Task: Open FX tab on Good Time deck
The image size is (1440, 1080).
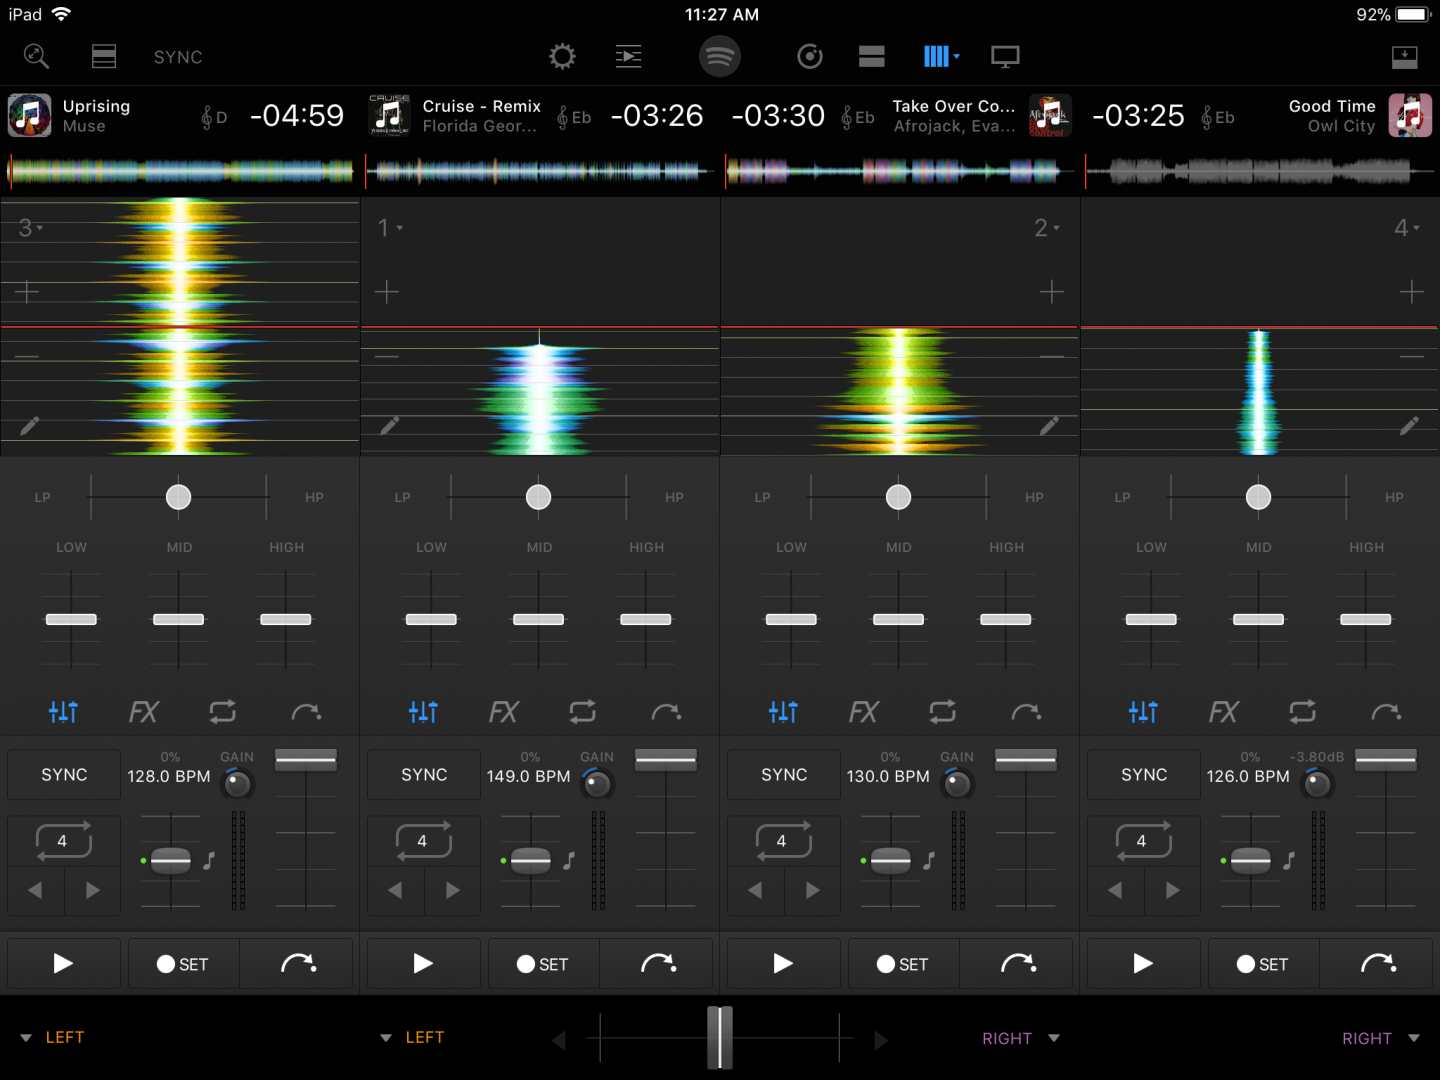Action: [x=1224, y=712]
